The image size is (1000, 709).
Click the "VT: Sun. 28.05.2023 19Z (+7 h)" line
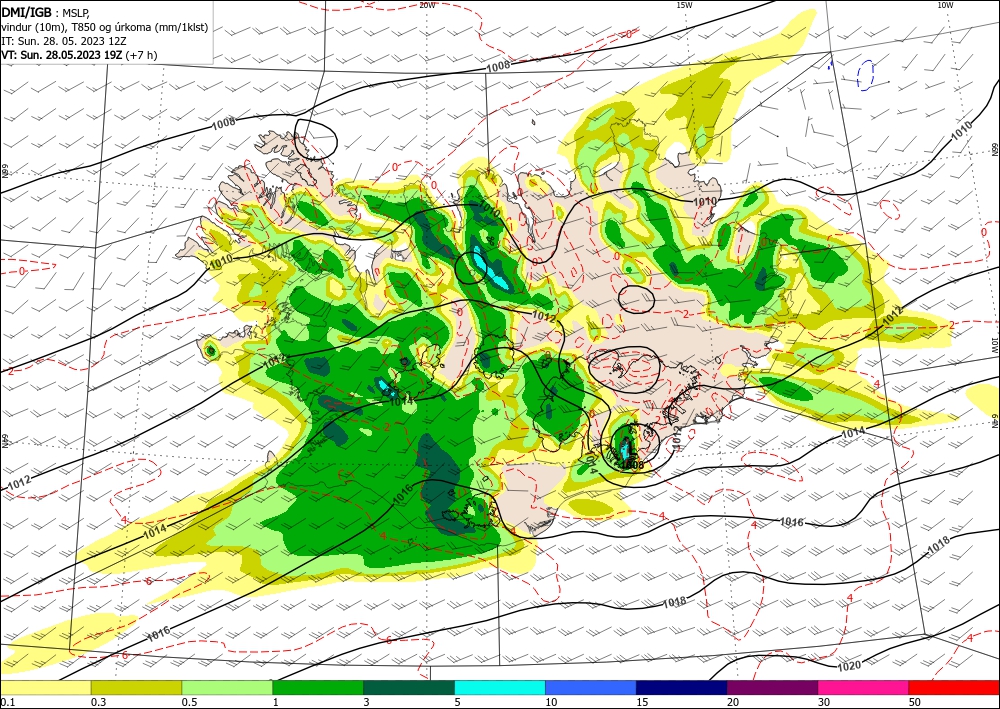coord(79,55)
